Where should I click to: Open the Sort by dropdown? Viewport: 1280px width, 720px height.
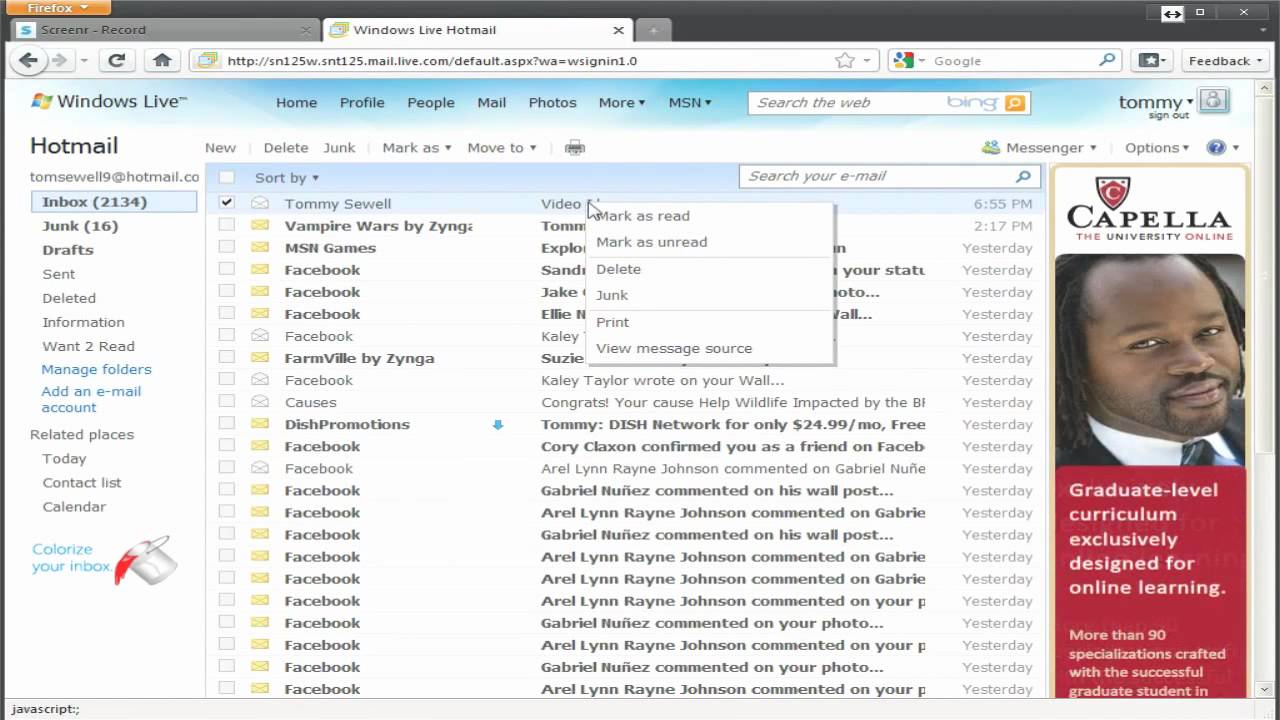tap(286, 177)
